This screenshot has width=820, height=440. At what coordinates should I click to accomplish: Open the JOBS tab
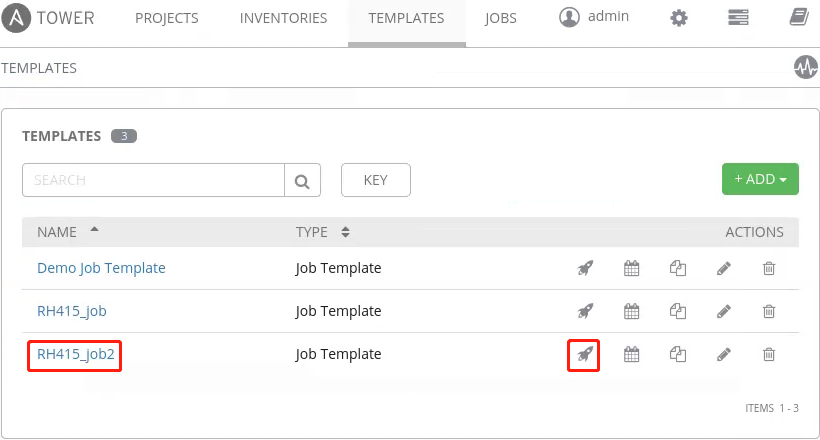coord(500,18)
